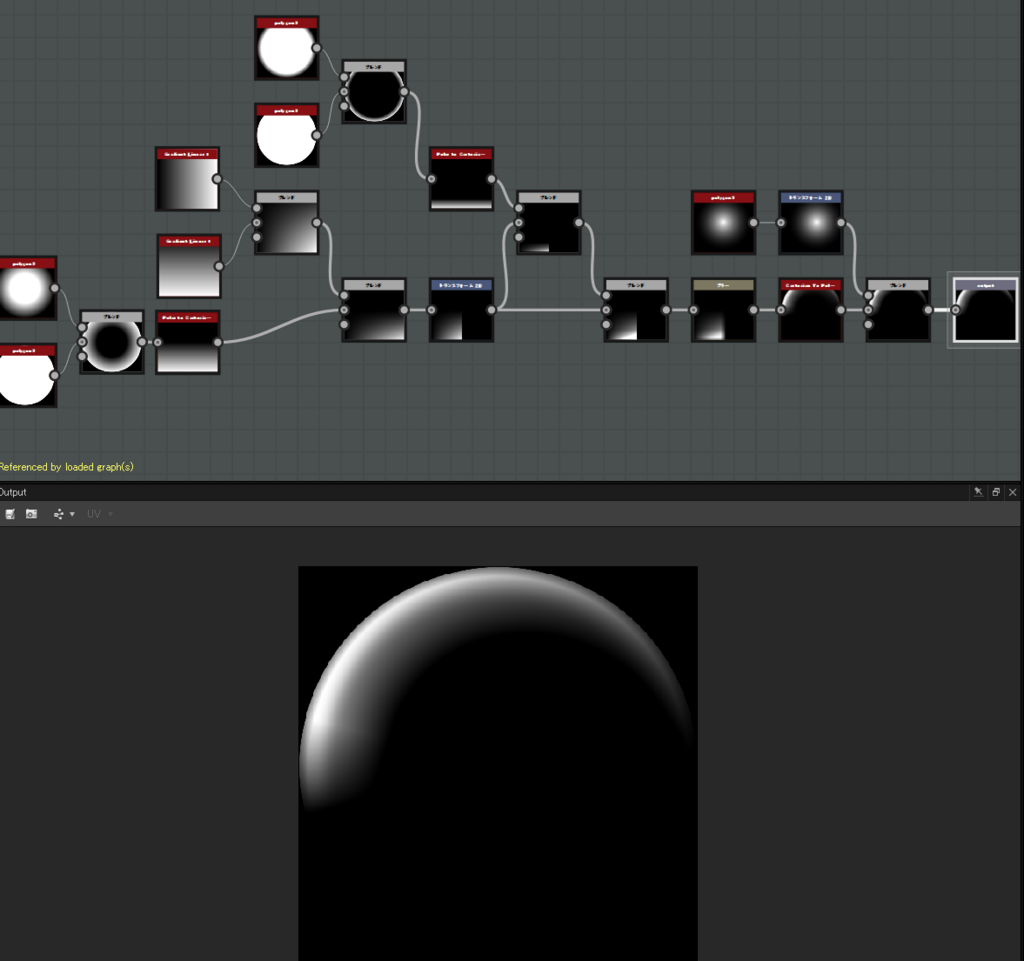Select the Transform 2D node with radial glow

[x=811, y=223]
